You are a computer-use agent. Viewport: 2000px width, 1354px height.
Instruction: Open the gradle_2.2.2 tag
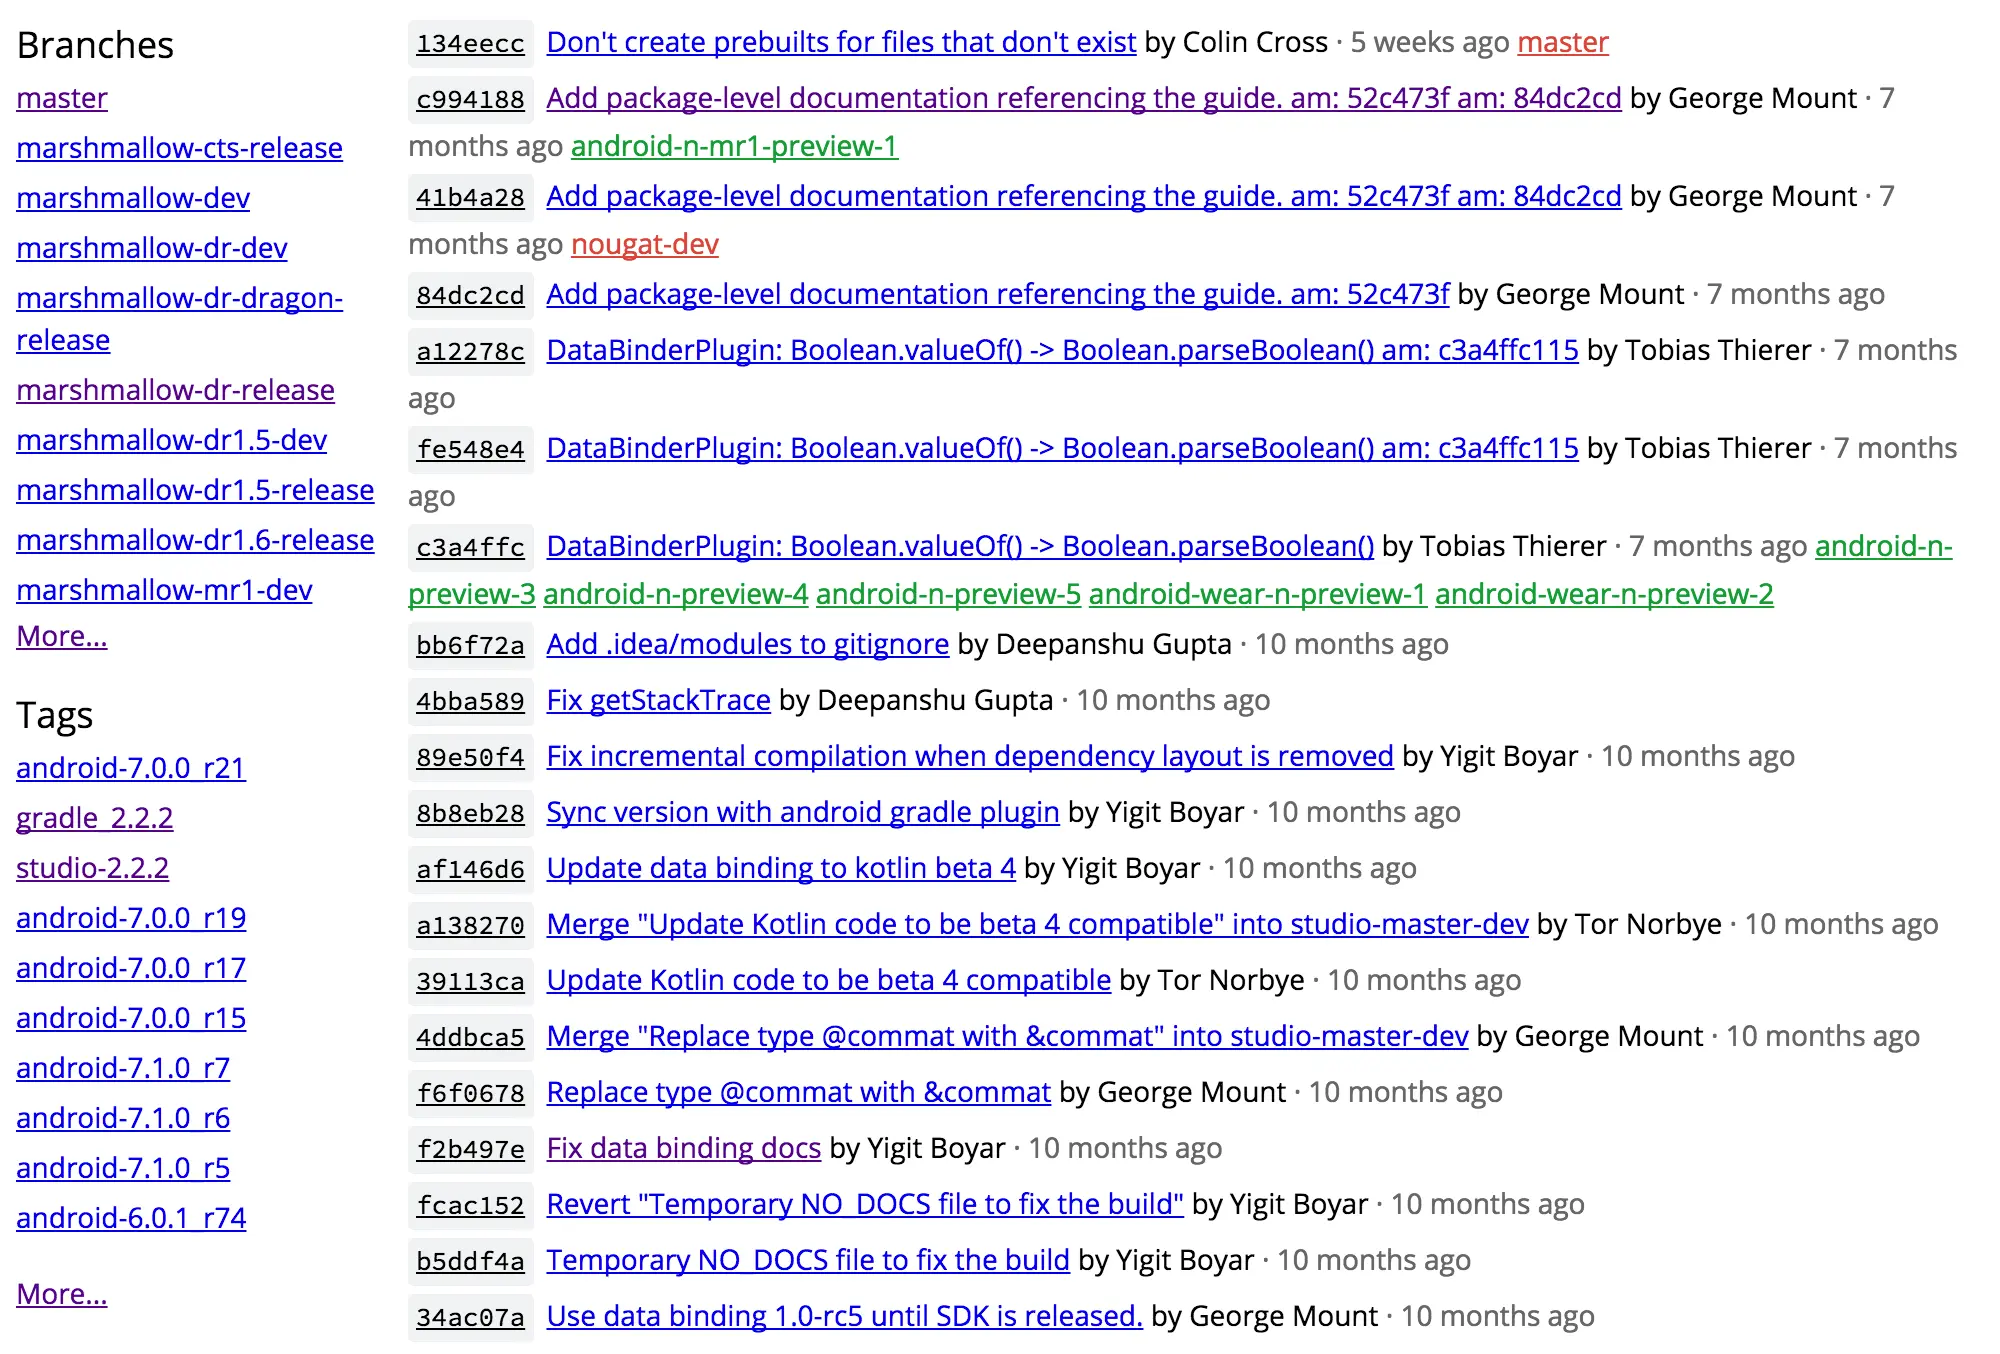click(94, 818)
